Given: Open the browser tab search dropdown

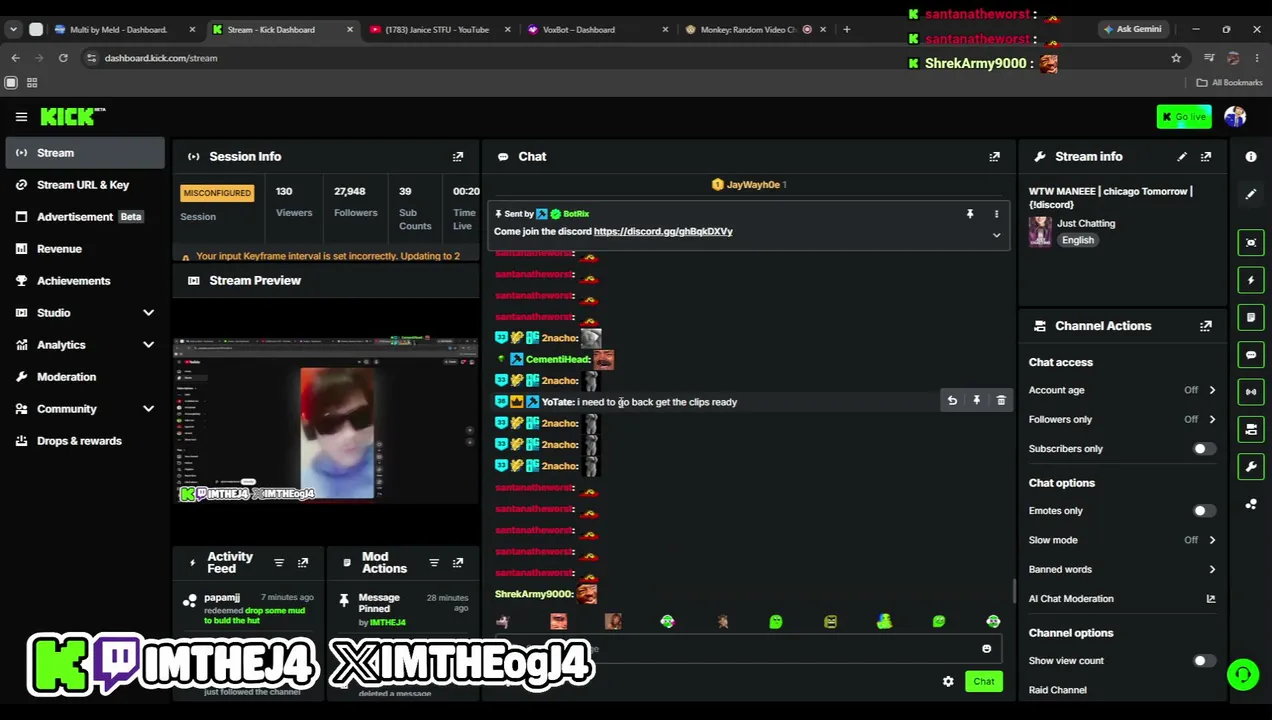Looking at the screenshot, I should coord(13,30).
